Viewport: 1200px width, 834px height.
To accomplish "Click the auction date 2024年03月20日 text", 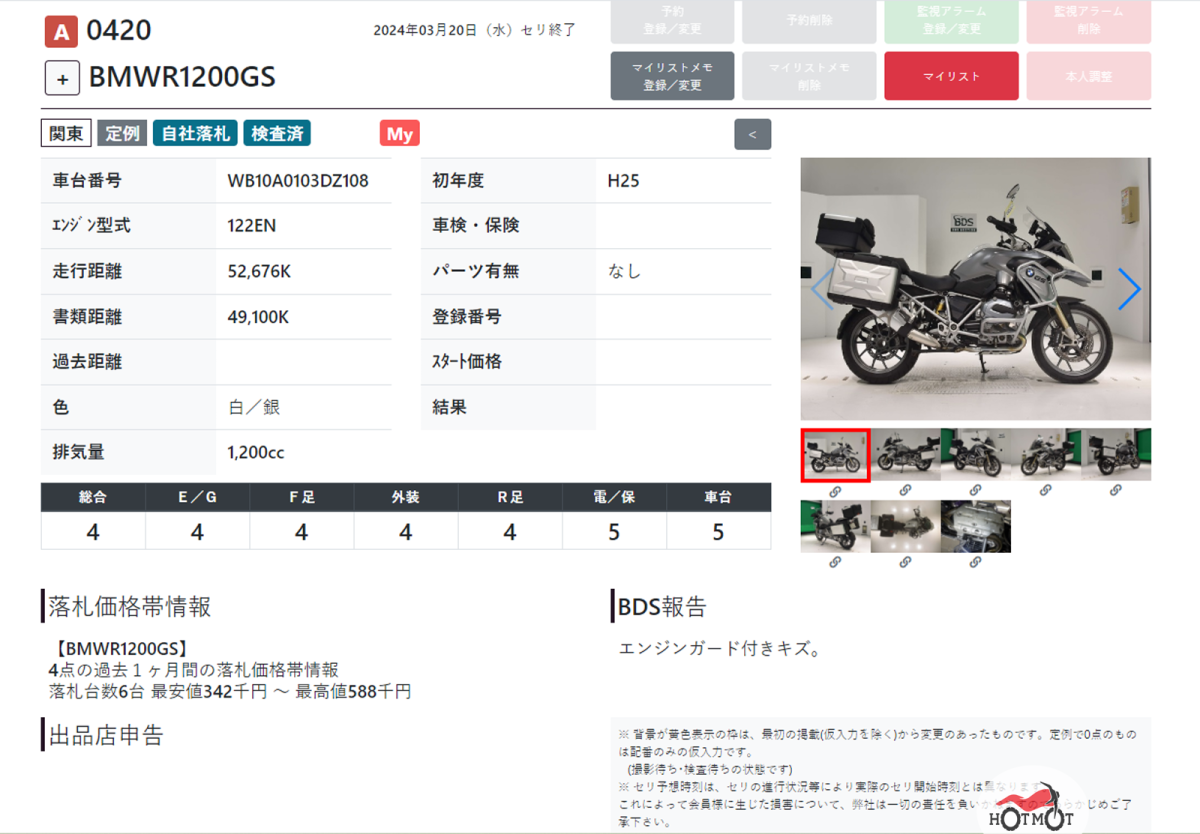I will coord(474,30).
